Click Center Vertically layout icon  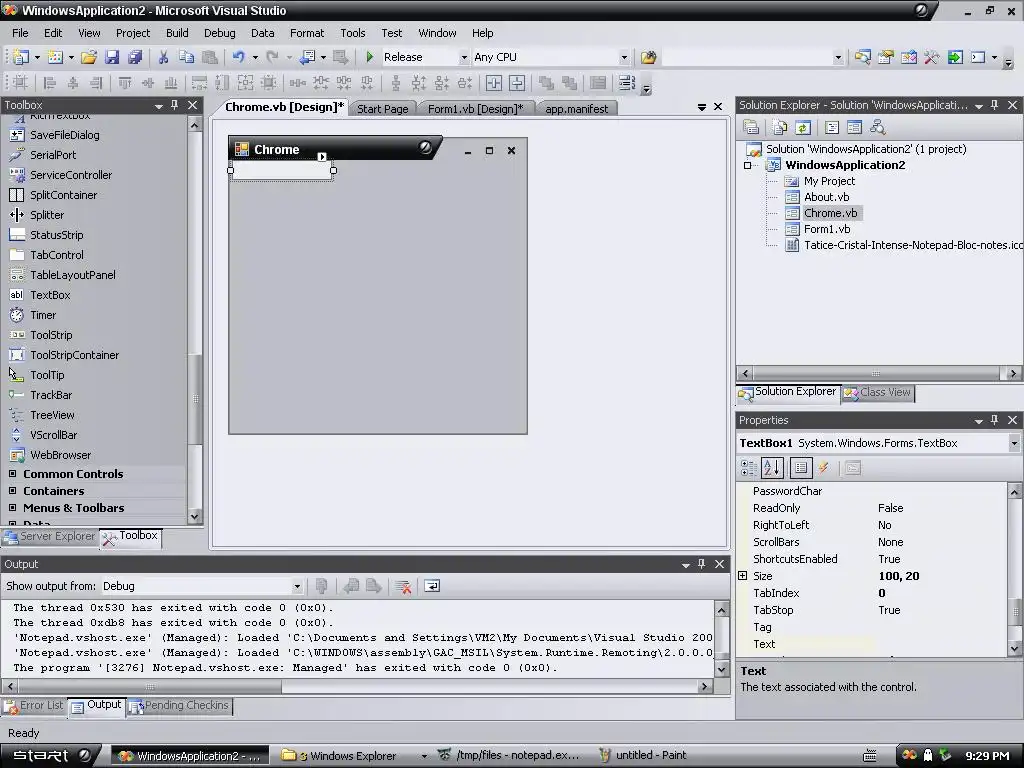coord(517,83)
